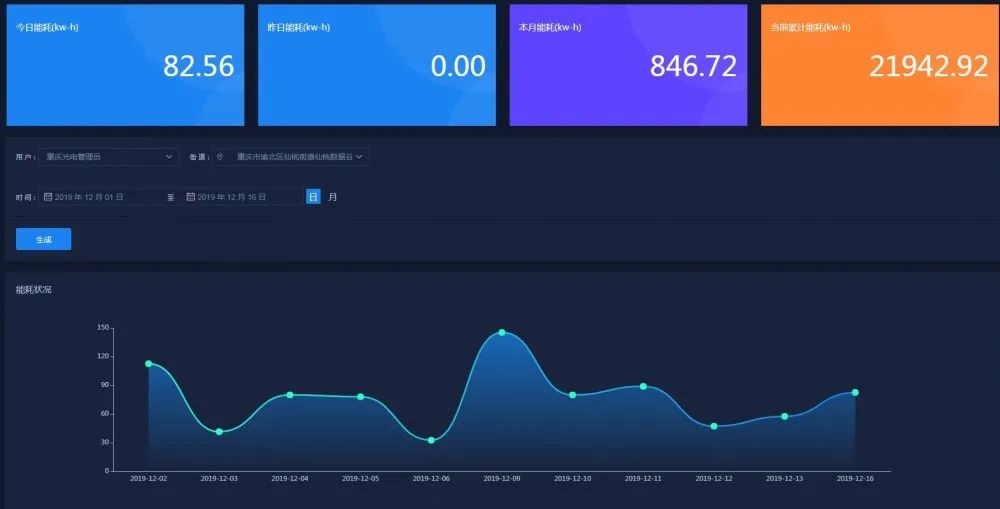This screenshot has width=1000, height=509.
Task: Open the 昨日能耗 card showing 0.00
Action: [x=376, y=65]
